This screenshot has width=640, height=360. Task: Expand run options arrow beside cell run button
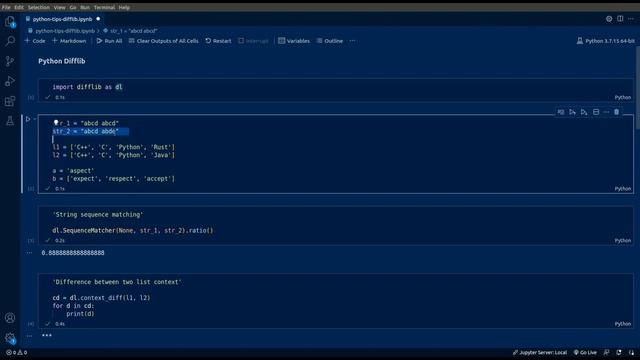pyautogui.click(x=35, y=119)
